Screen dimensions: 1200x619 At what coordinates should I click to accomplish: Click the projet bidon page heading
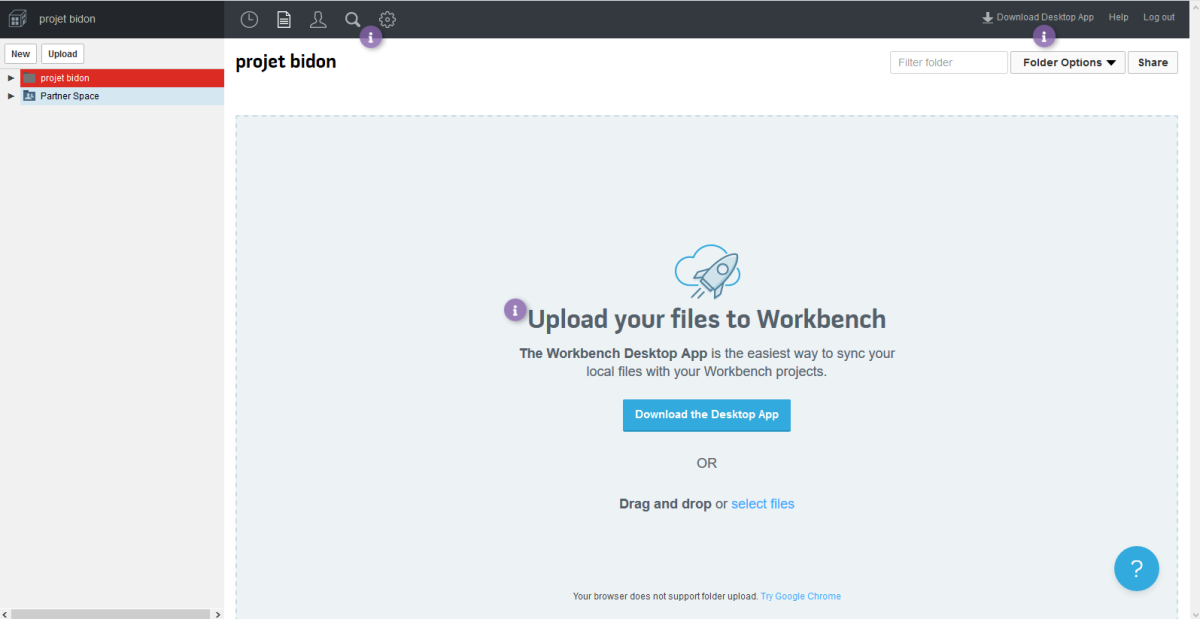pos(286,62)
